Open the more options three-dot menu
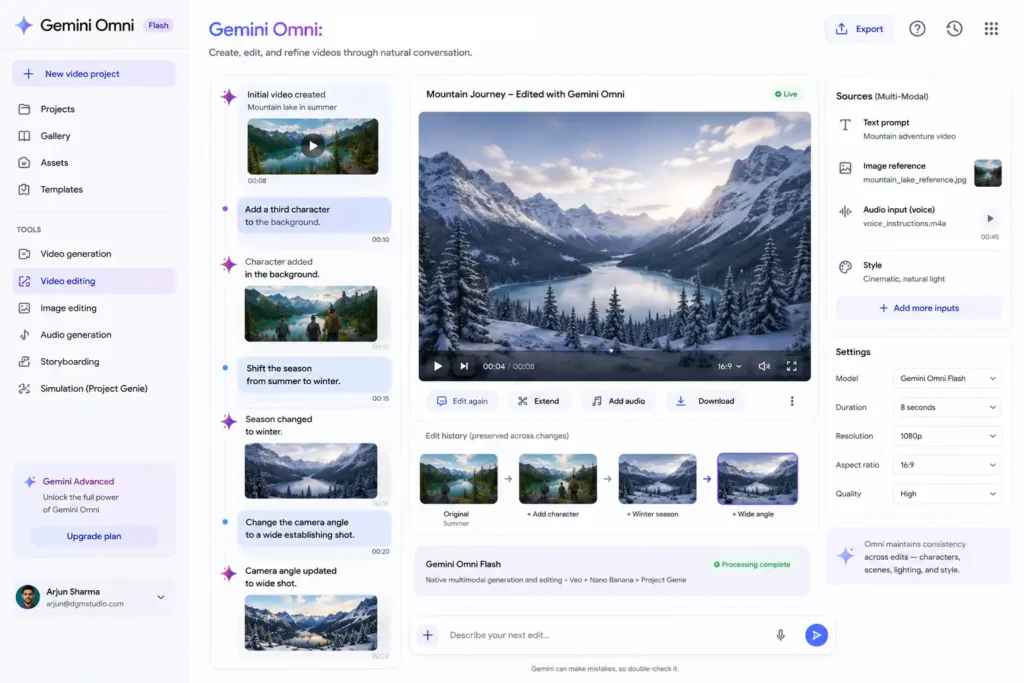 point(792,401)
